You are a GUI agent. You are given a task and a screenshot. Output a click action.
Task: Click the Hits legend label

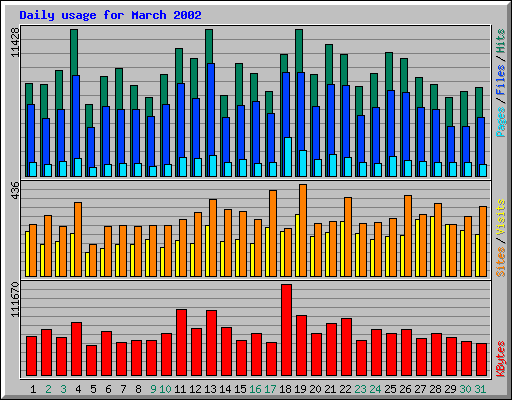click(x=501, y=41)
